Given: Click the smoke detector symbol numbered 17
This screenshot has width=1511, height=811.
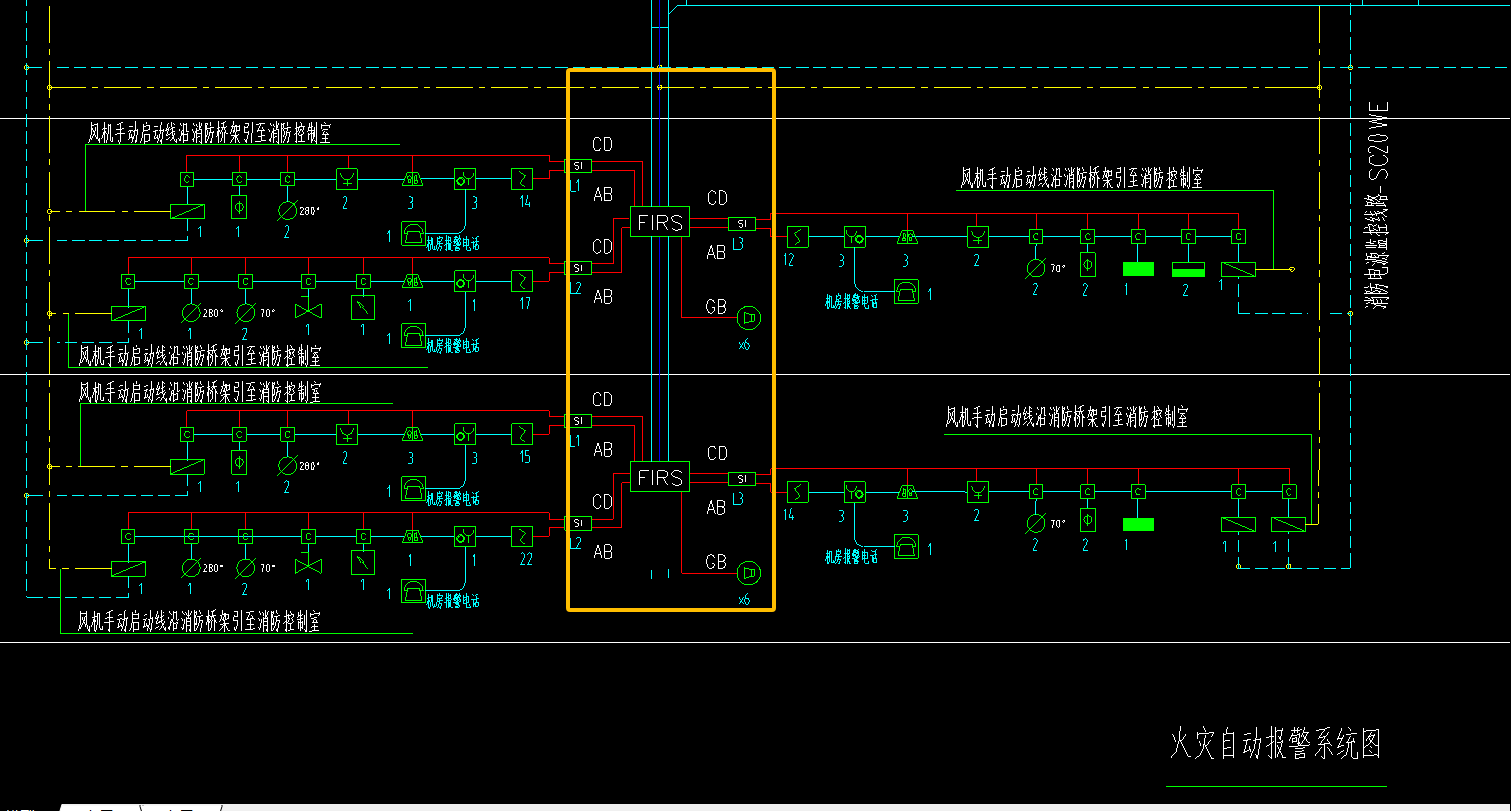Looking at the screenshot, I should [x=523, y=279].
